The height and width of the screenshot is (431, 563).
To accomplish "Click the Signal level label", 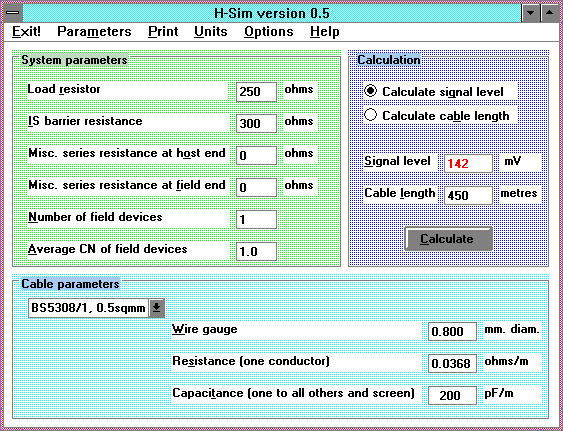I will [397, 161].
